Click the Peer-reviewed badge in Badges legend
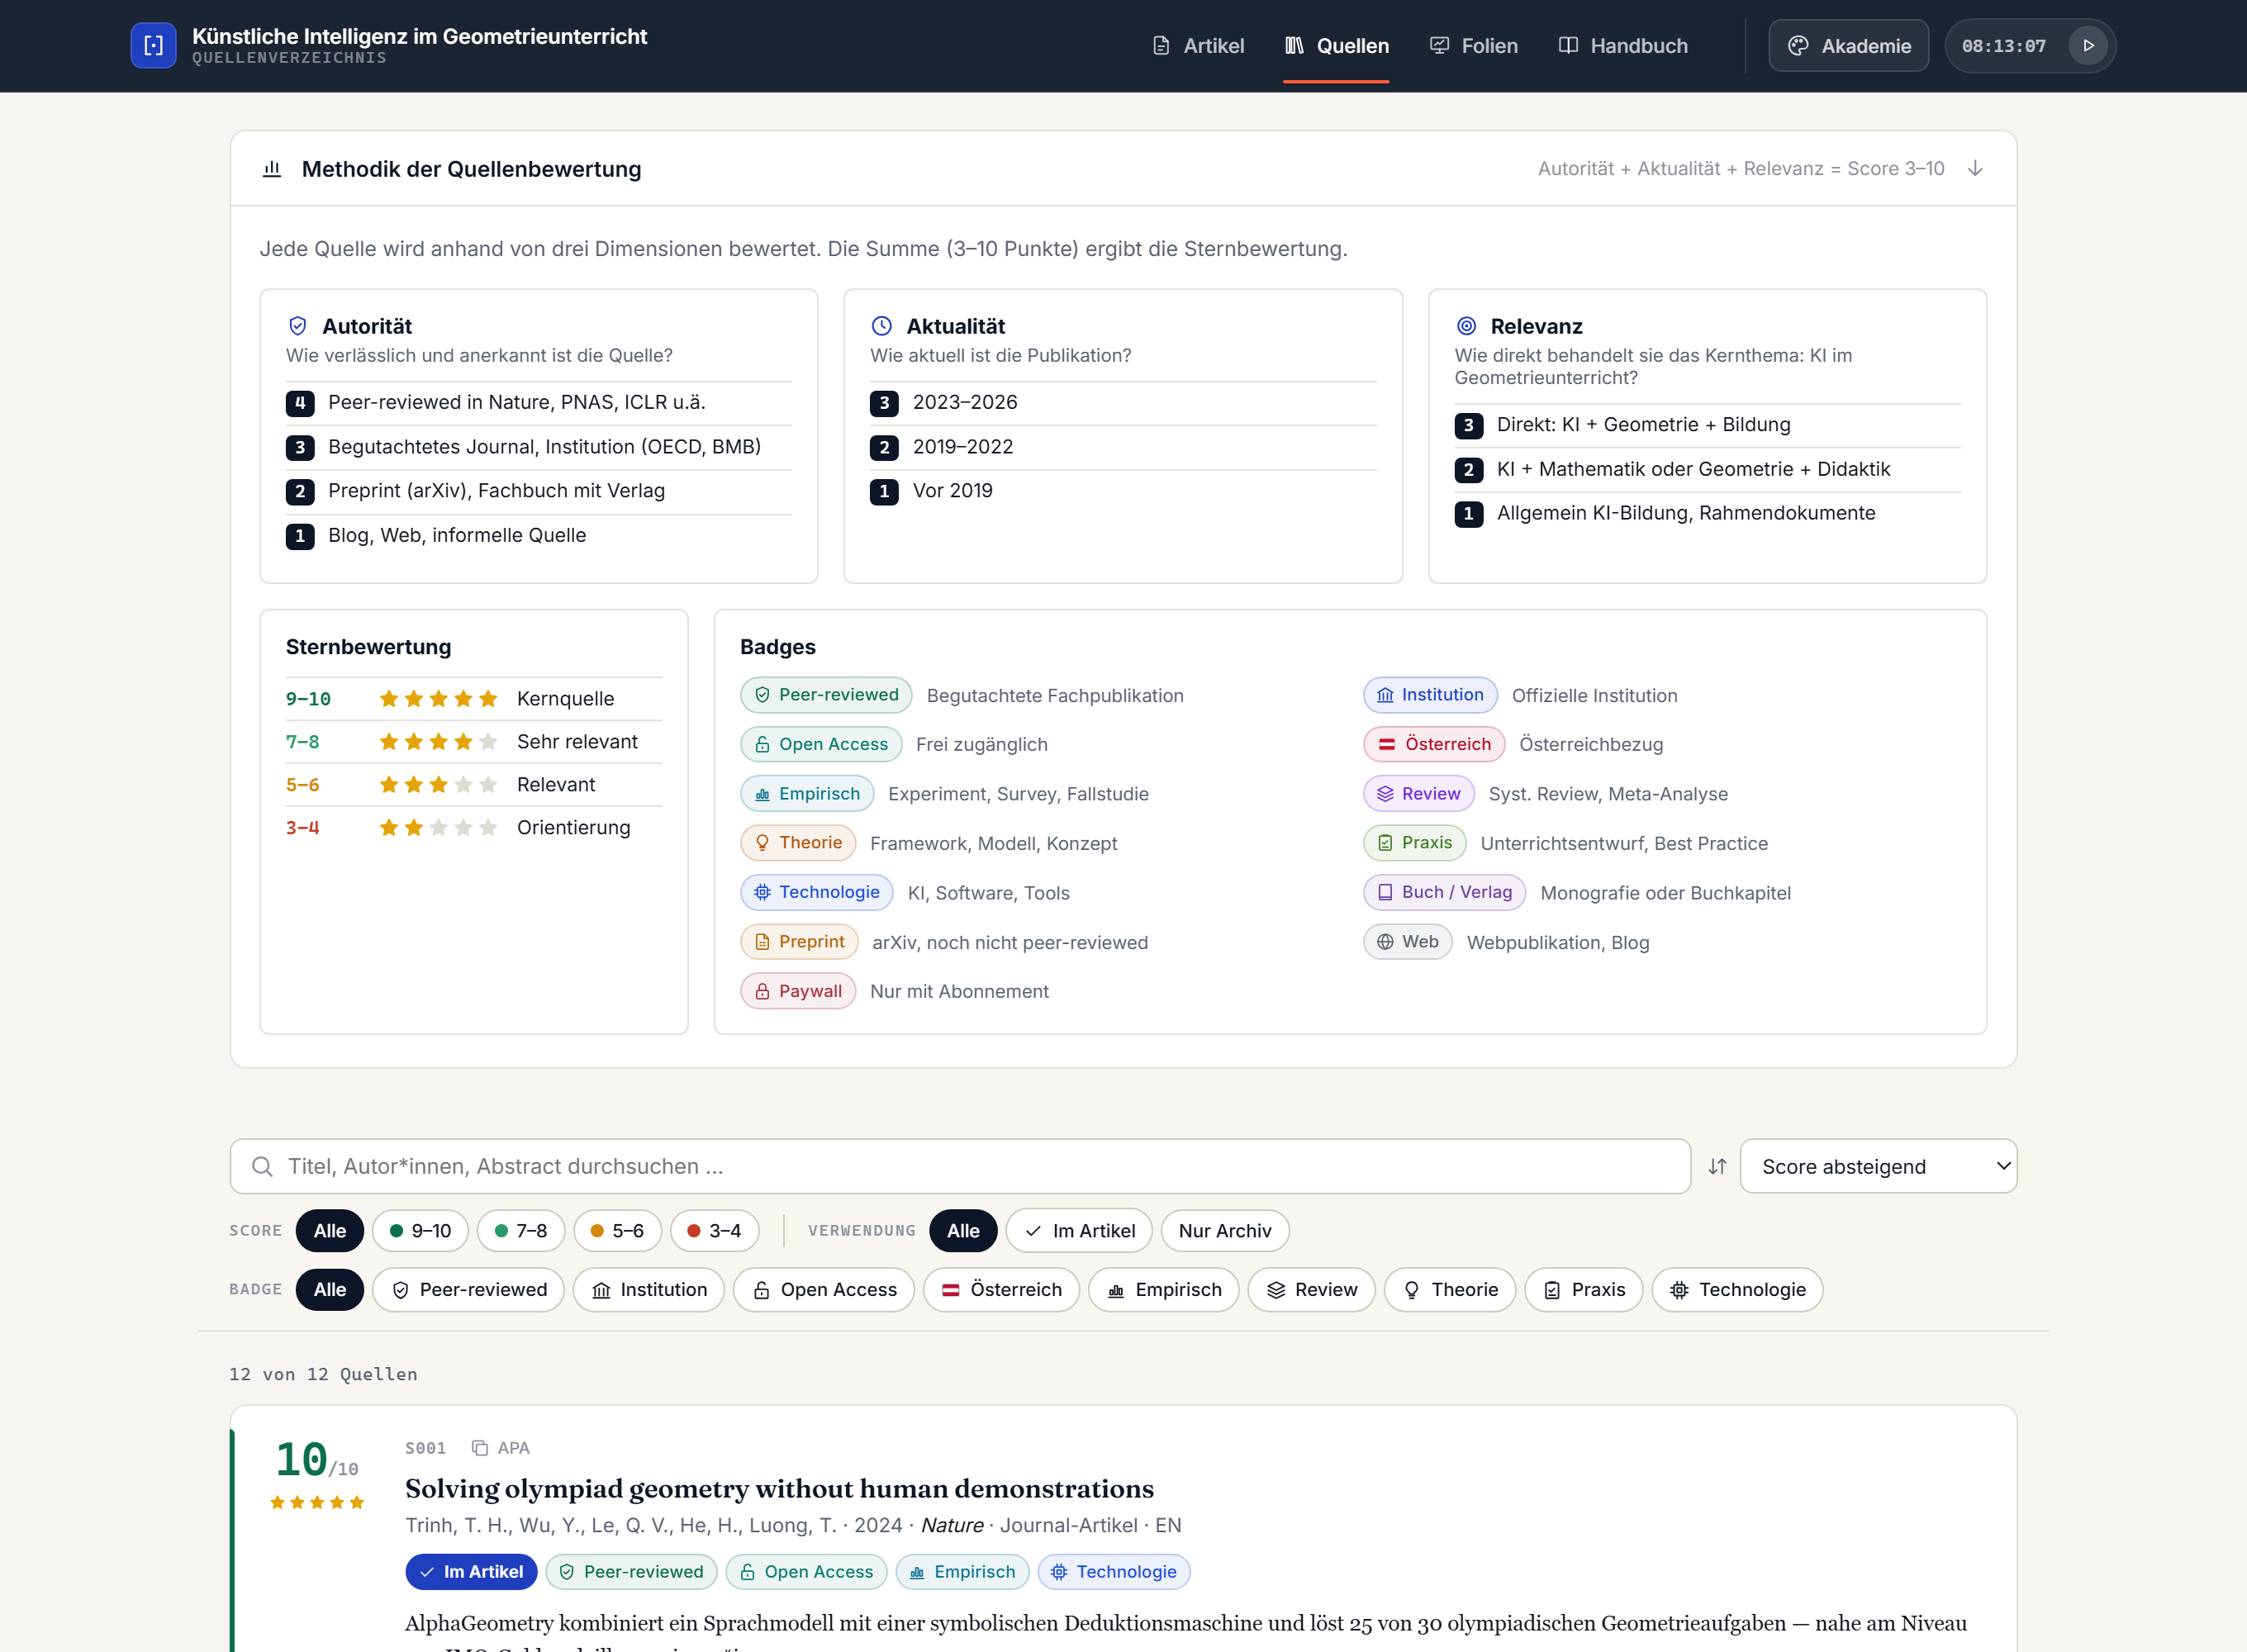The height and width of the screenshot is (1652, 2247). pos(826,695)
